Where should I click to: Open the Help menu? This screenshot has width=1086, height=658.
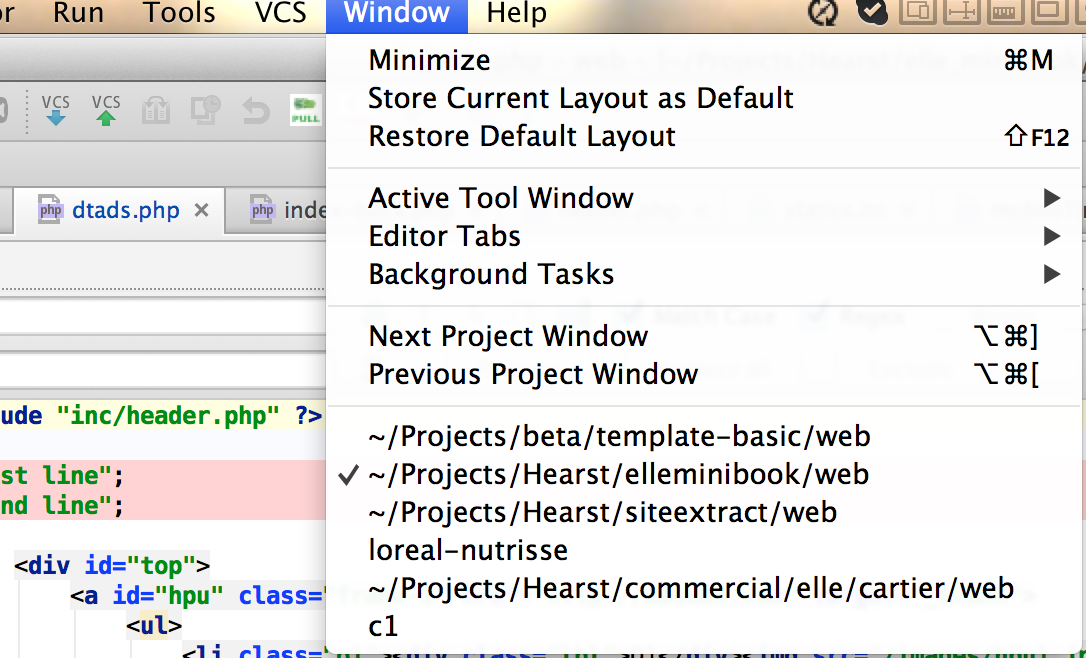click(517, 14)
